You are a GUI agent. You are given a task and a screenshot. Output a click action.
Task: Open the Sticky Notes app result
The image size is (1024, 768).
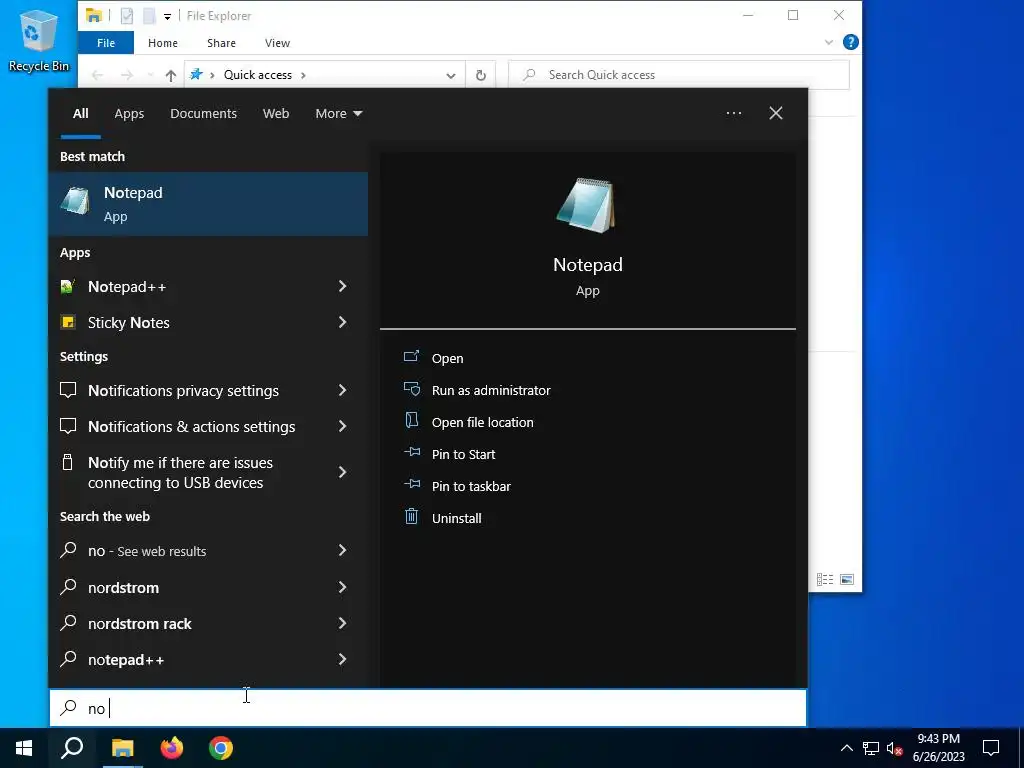[x=194, y=323]
